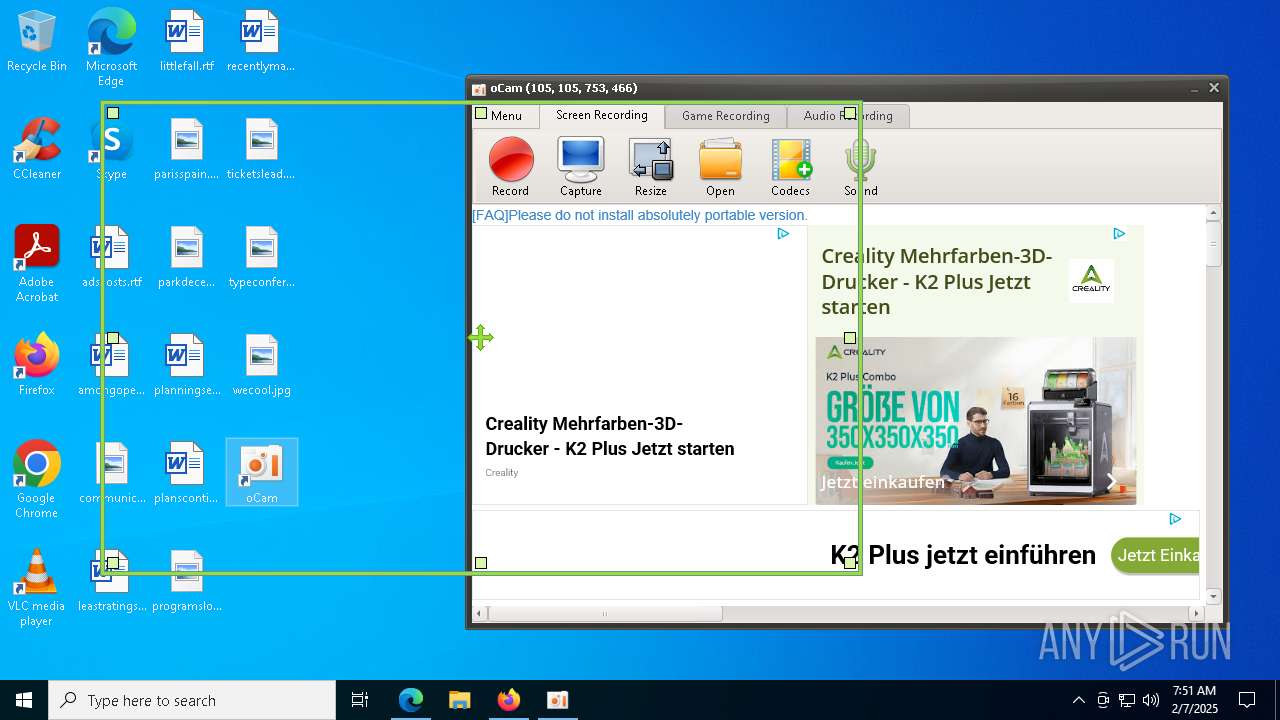The height and width of the screenshot is (720, 1280).
Task: Open the Windows Start menu
Action: (x=24, y=700)
